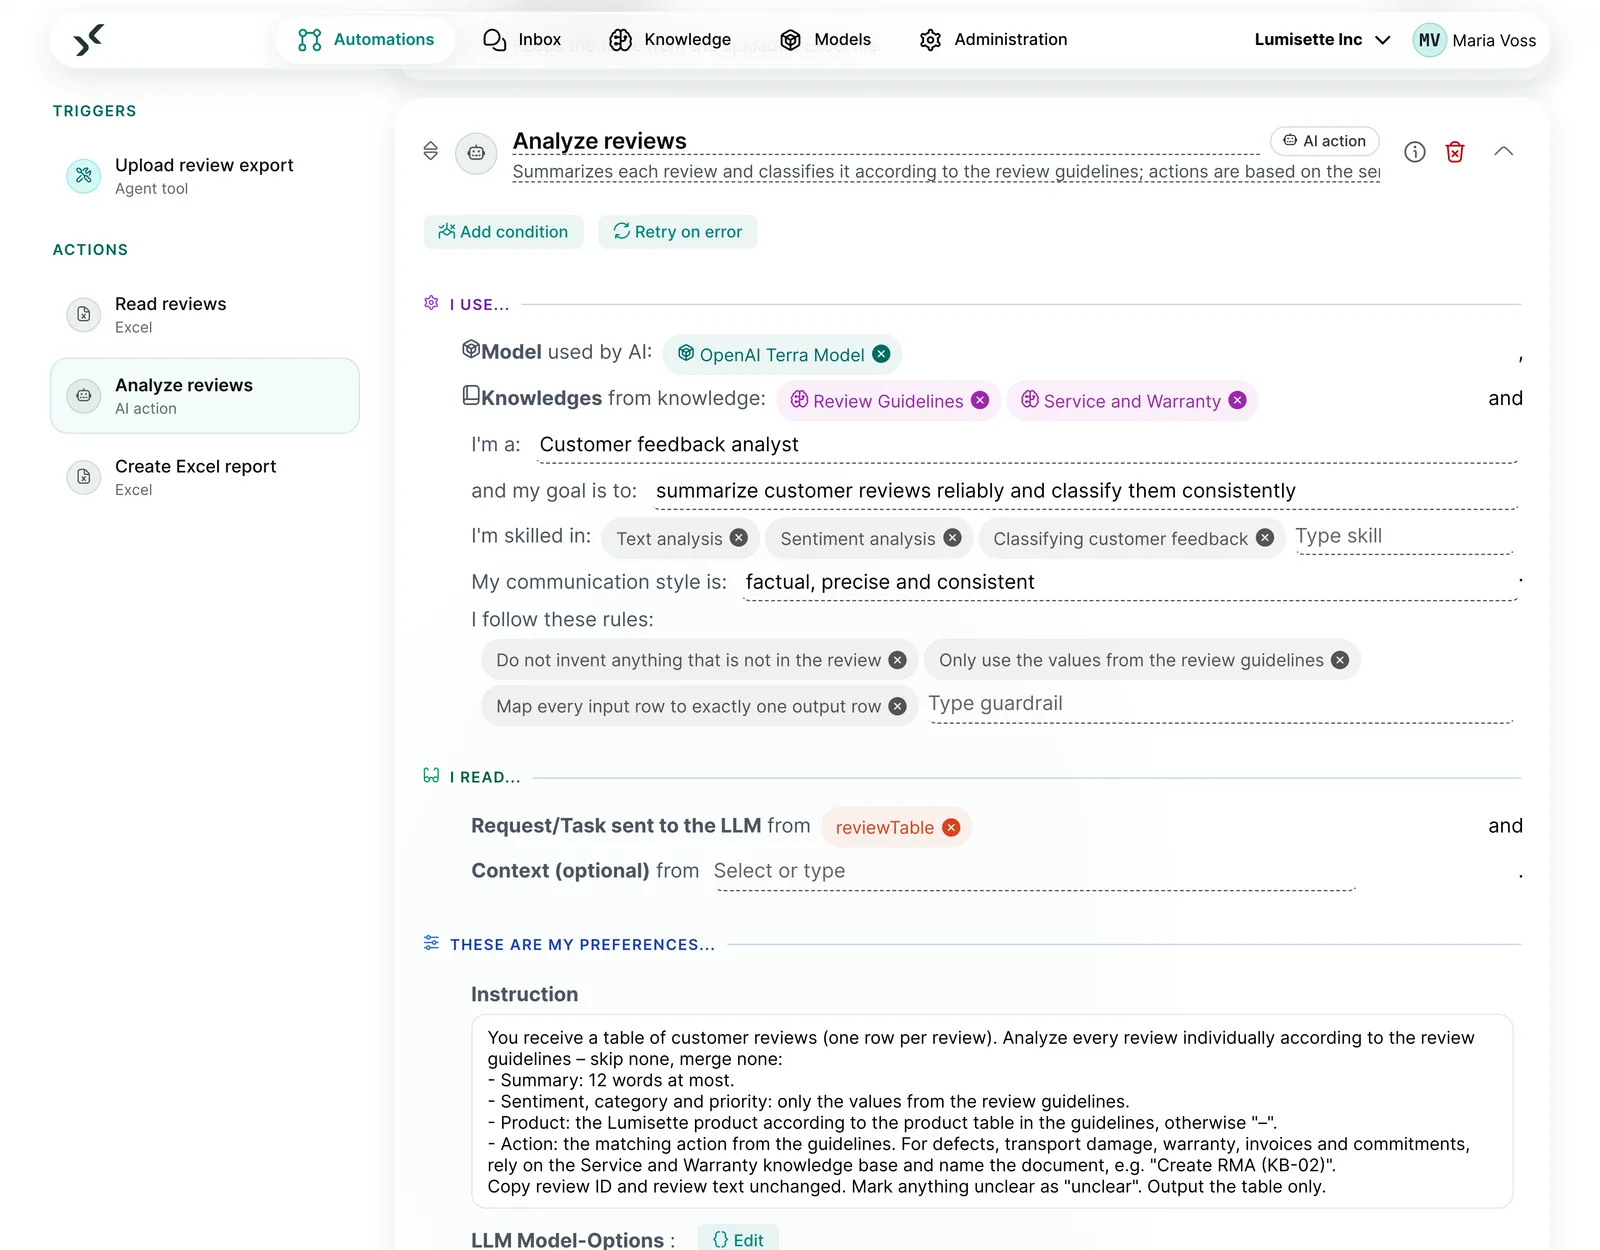This screenshot has height=1250, width=1600.
Task: Remove the Sentiment analysis skill
Action: point(953,538)
